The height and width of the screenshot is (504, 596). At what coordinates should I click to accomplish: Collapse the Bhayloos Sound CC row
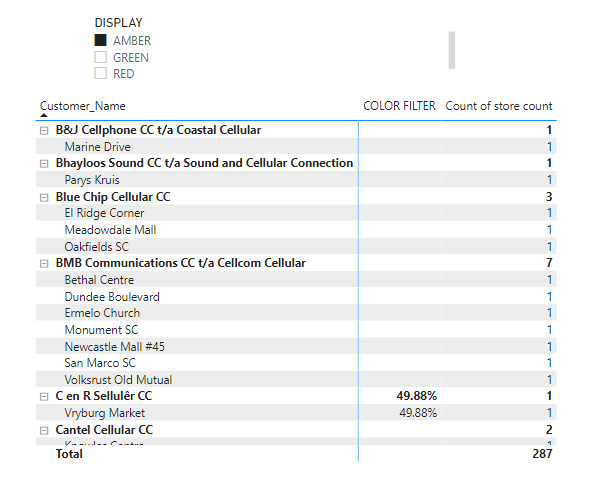(x=44, y=164)
